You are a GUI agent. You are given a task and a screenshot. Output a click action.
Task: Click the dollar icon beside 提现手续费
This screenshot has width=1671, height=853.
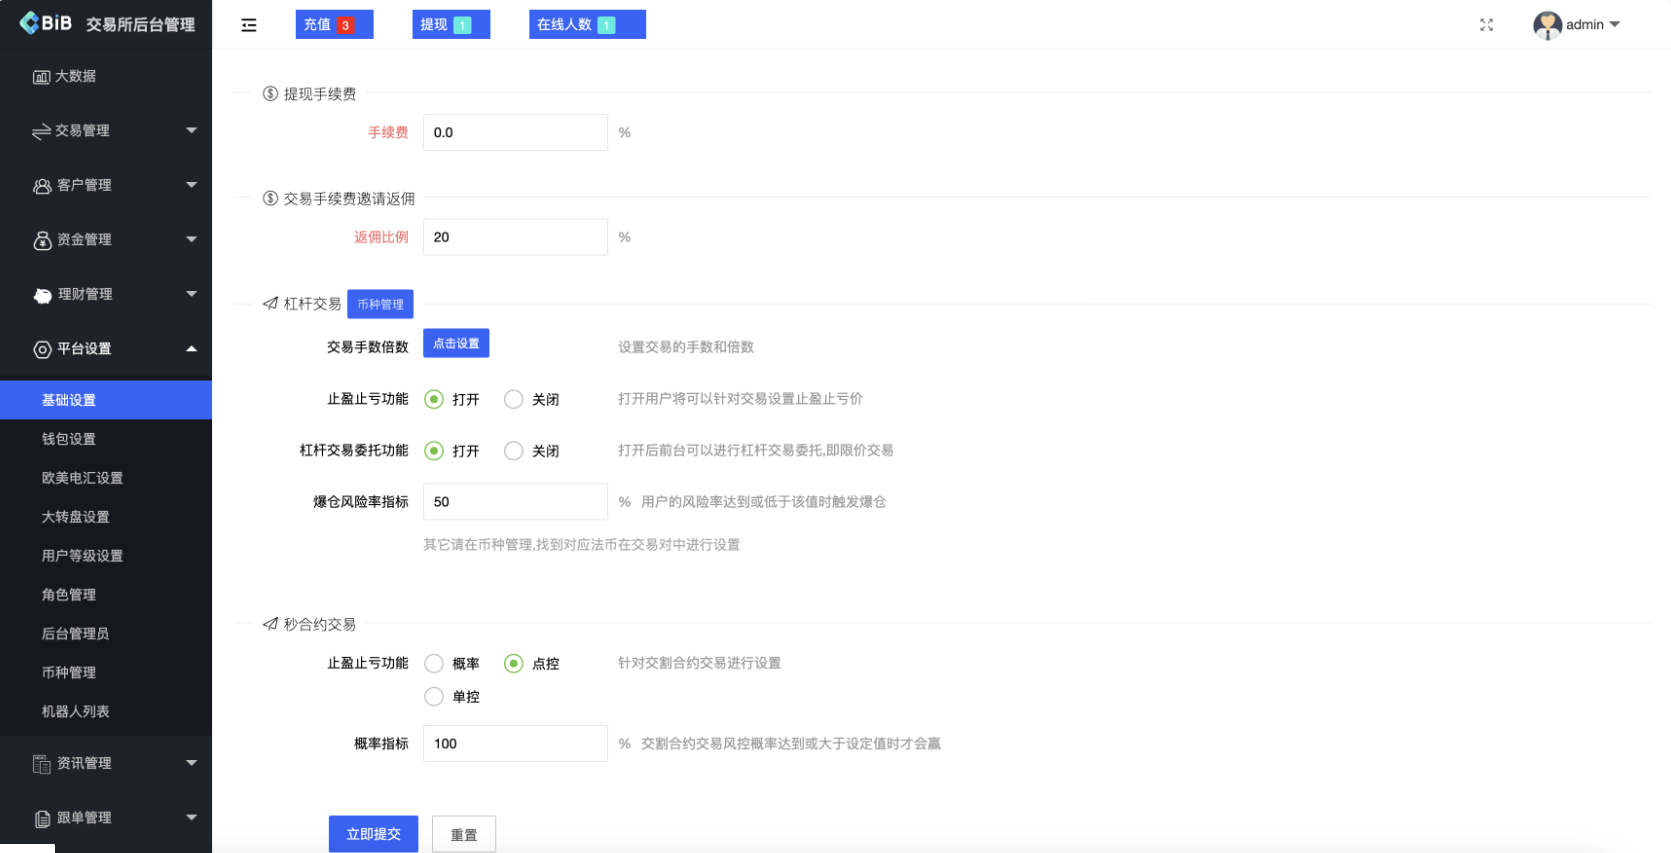tap(270, 94)
